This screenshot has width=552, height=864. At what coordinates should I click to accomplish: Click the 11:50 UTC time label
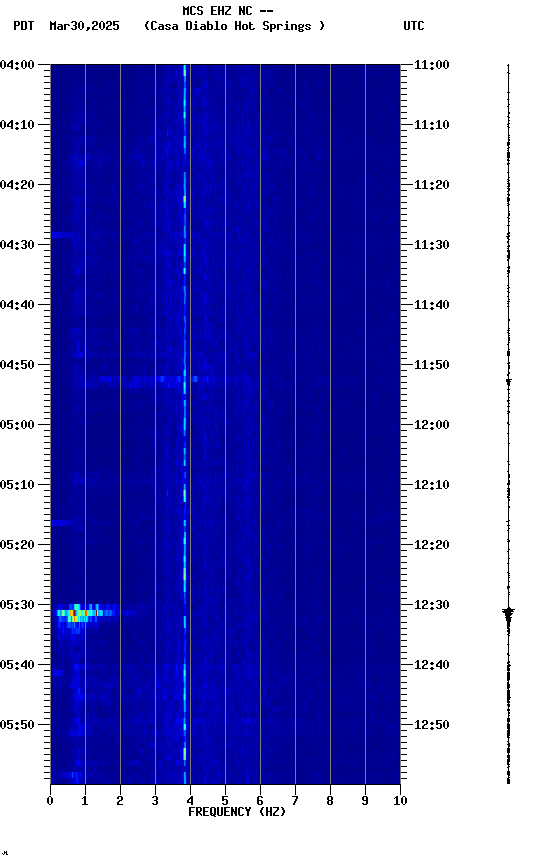tap(432, 365)
